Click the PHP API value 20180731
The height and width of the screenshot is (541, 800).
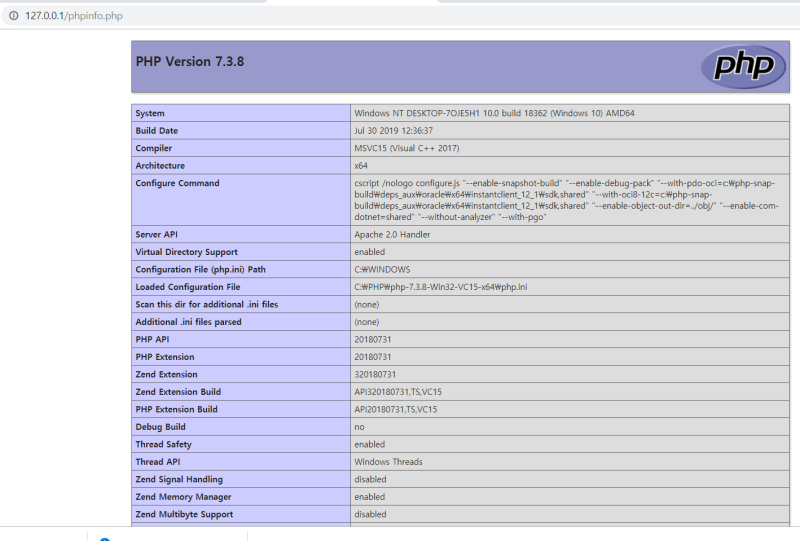(374, 340)
